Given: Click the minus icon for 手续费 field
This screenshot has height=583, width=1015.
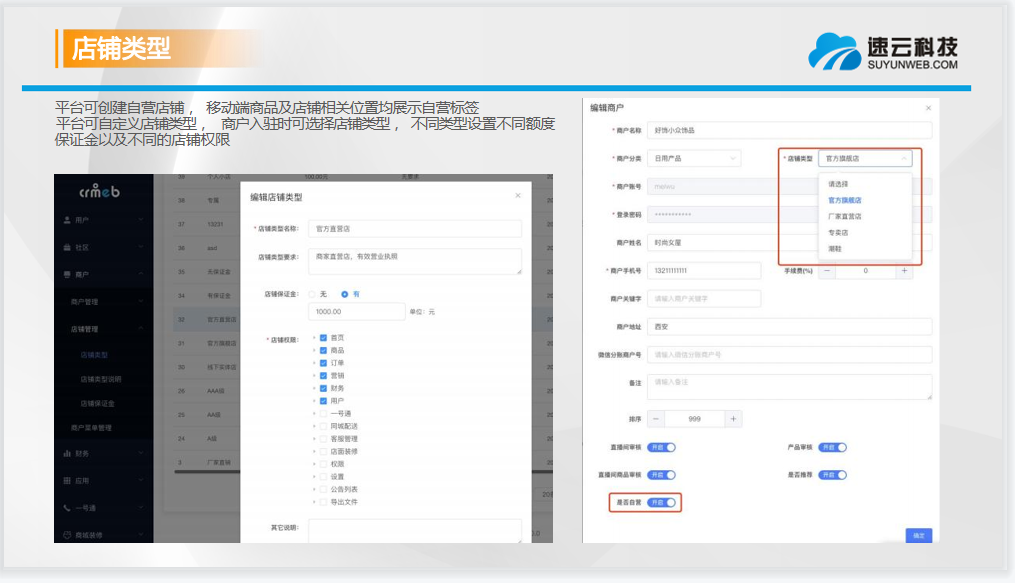Looking at the screenshot, I should (x=827, y=271).
